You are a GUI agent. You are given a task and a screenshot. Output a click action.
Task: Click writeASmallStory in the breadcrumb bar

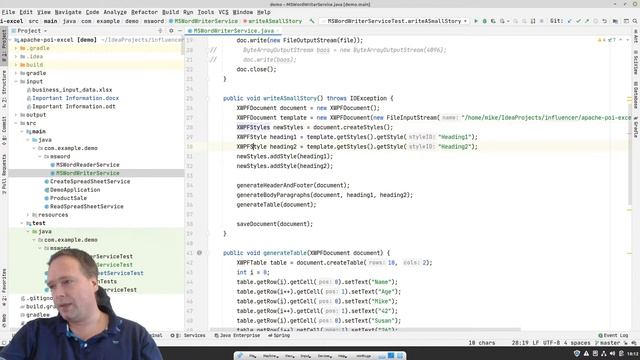click(272, 21)
